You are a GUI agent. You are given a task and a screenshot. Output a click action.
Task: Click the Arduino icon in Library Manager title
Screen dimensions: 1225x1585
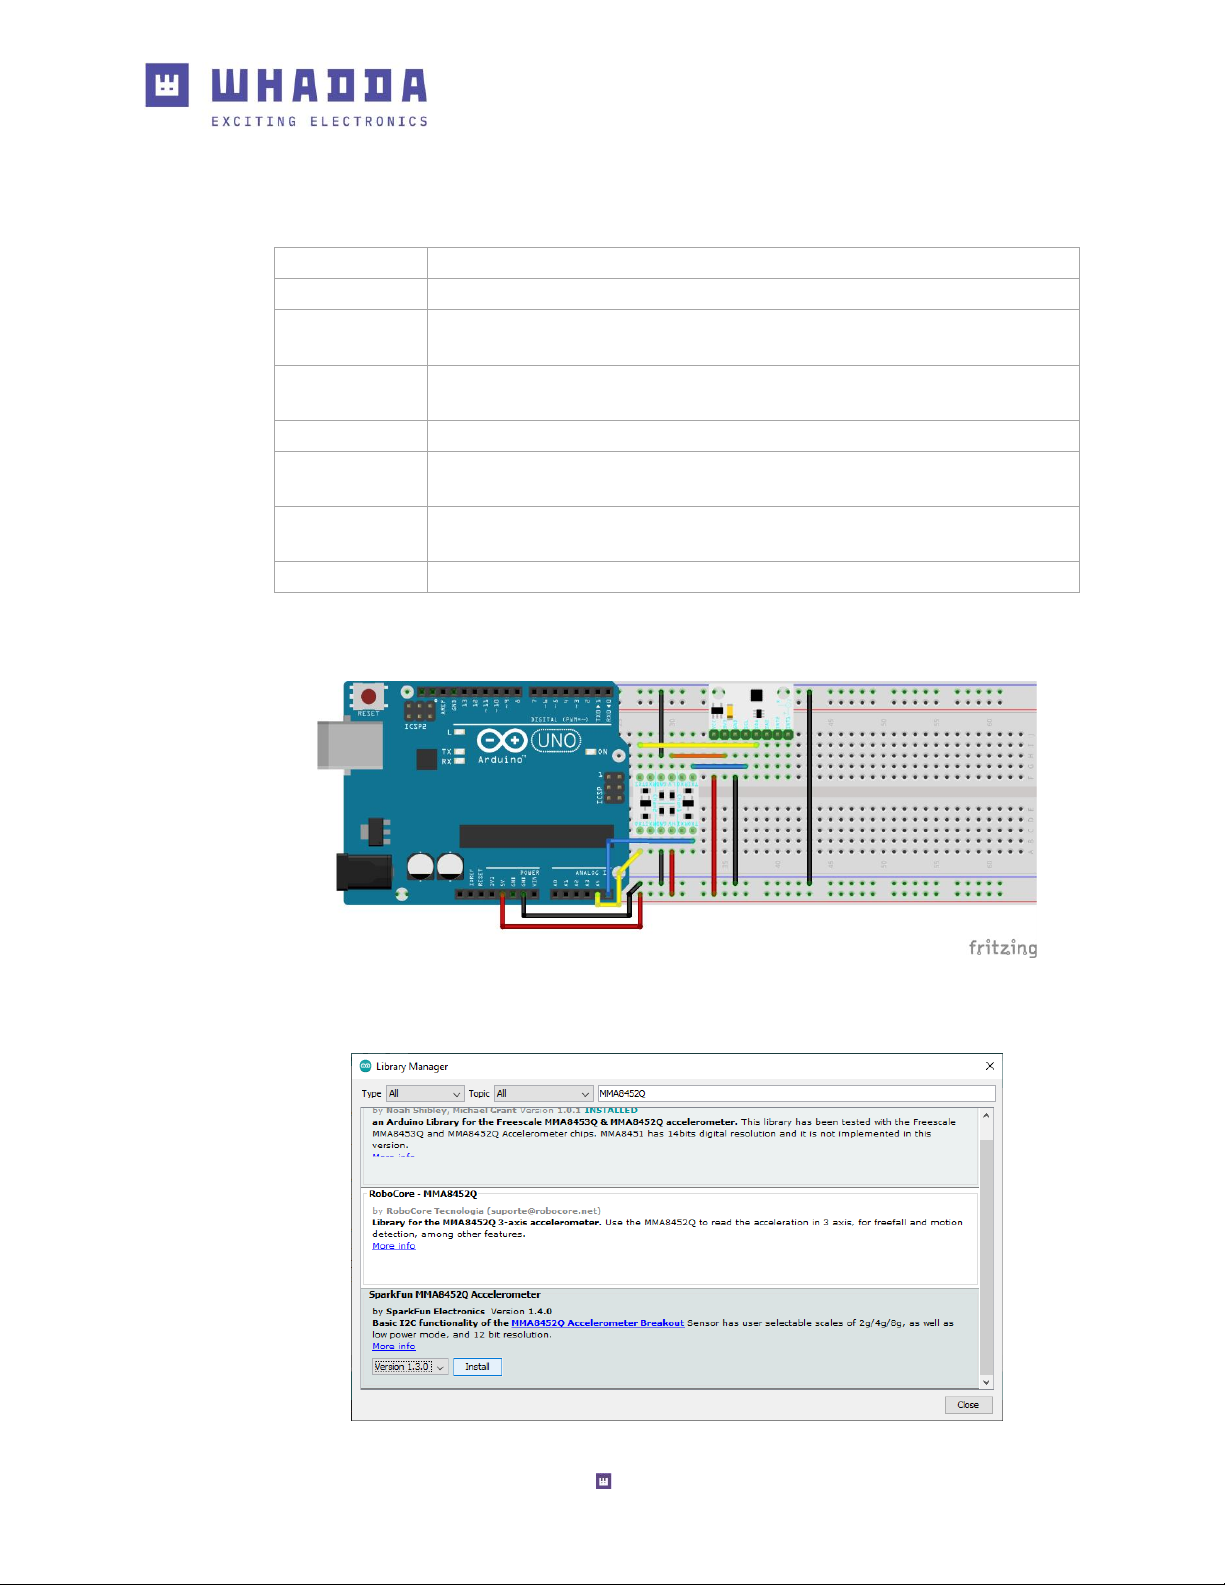[x=366, y=1066]
